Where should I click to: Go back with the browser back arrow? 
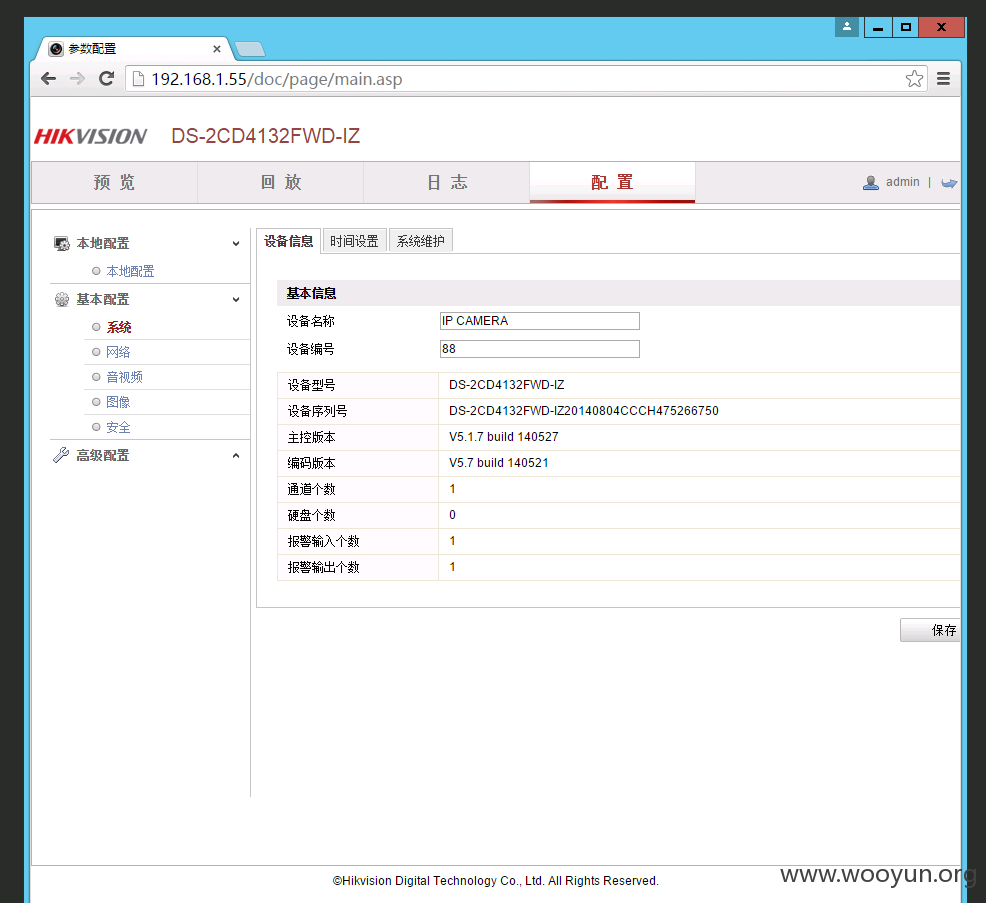click(48, 79)
